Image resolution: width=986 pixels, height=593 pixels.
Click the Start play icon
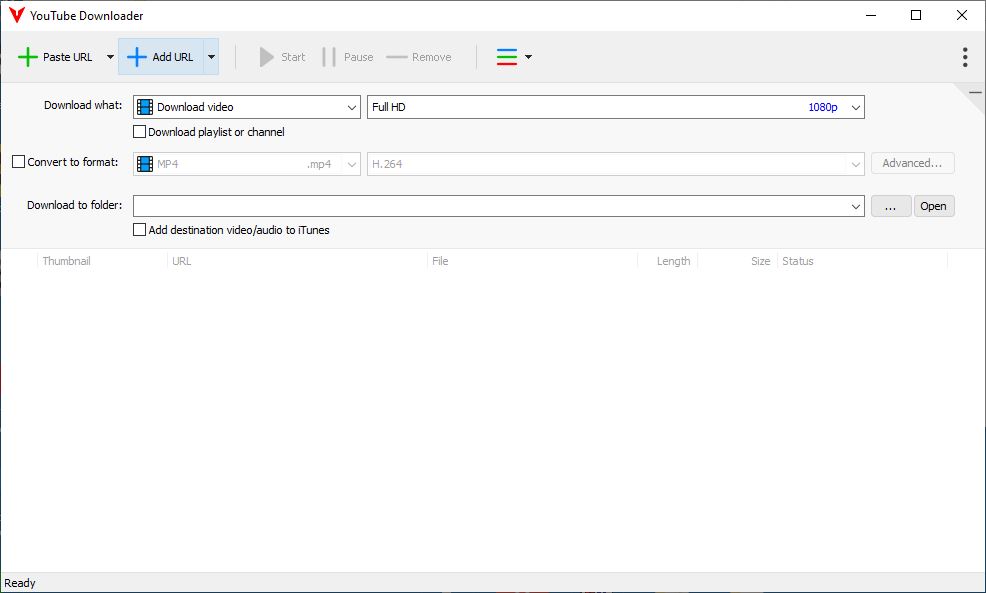[267, 57]
